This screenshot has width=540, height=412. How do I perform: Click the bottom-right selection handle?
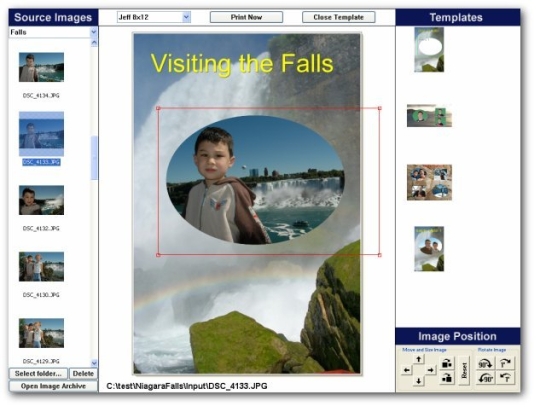(380, 255)
